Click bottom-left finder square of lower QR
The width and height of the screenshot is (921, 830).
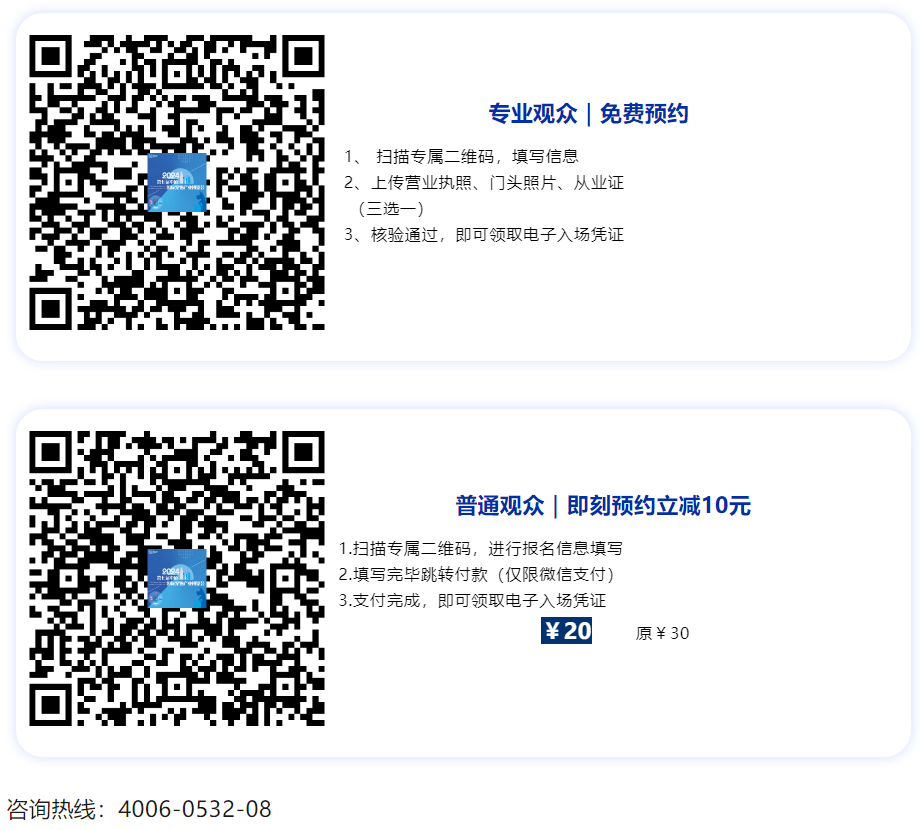click(51, 705)
